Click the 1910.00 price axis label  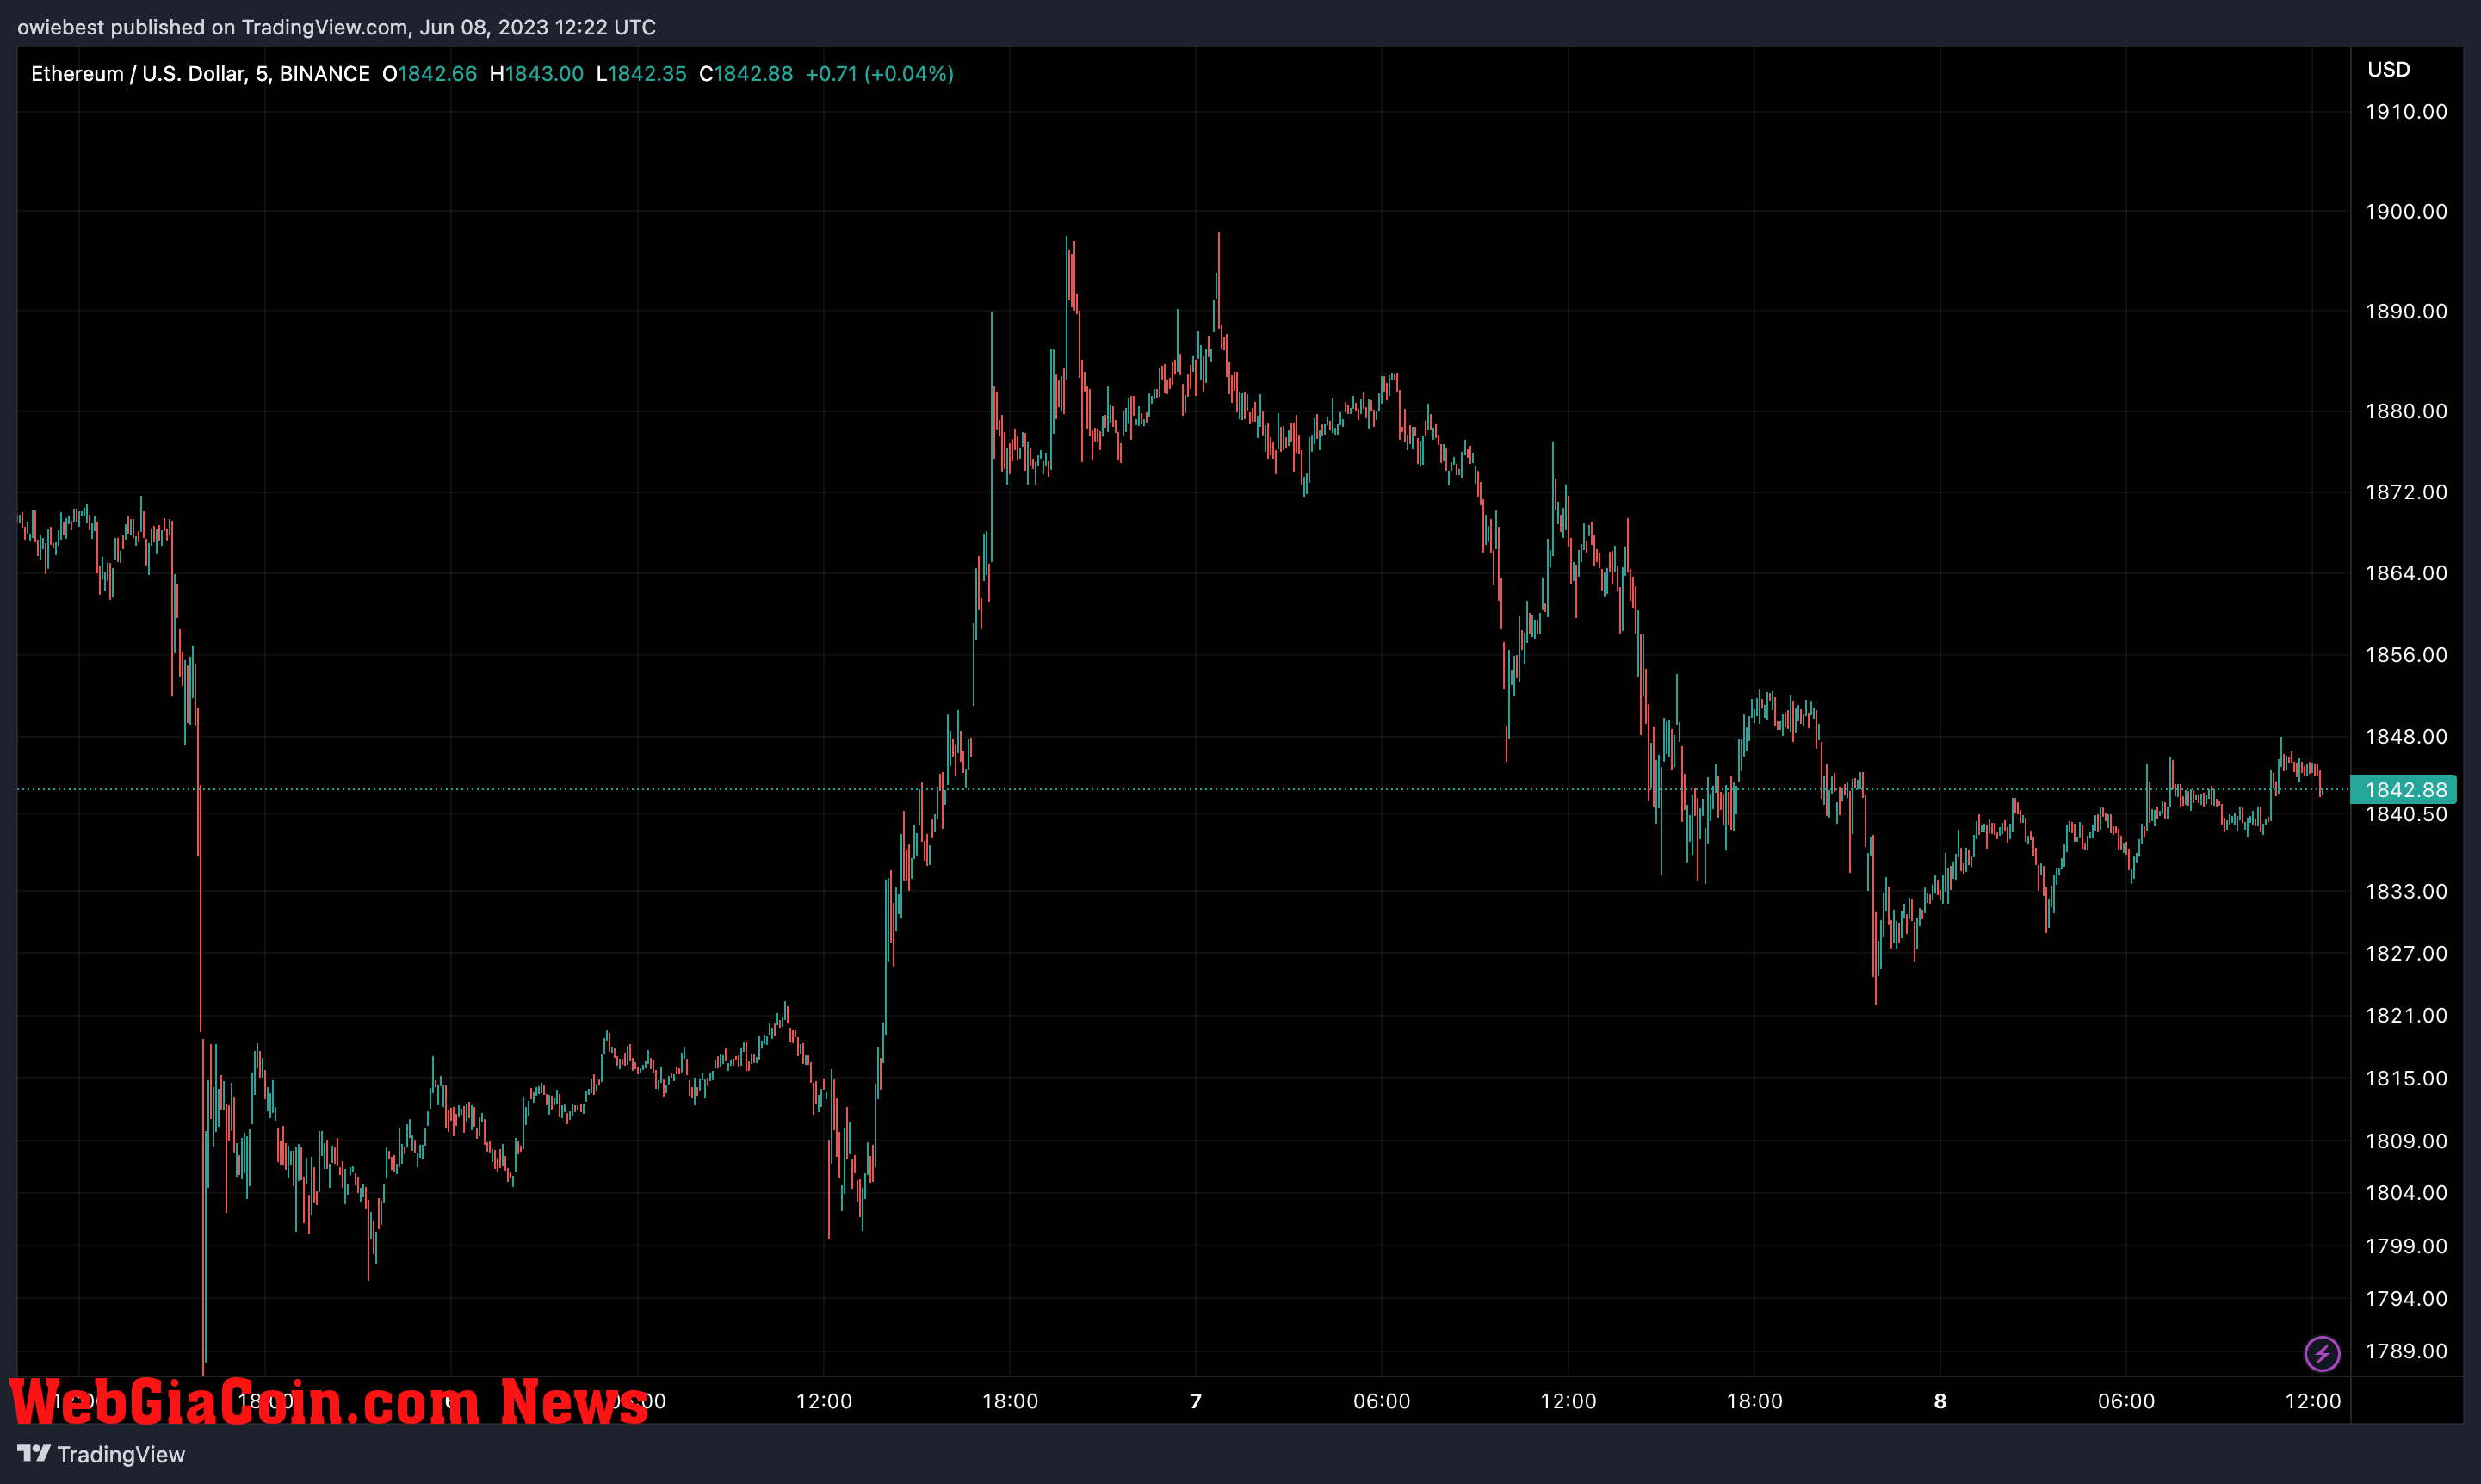tap(2406, 112)
